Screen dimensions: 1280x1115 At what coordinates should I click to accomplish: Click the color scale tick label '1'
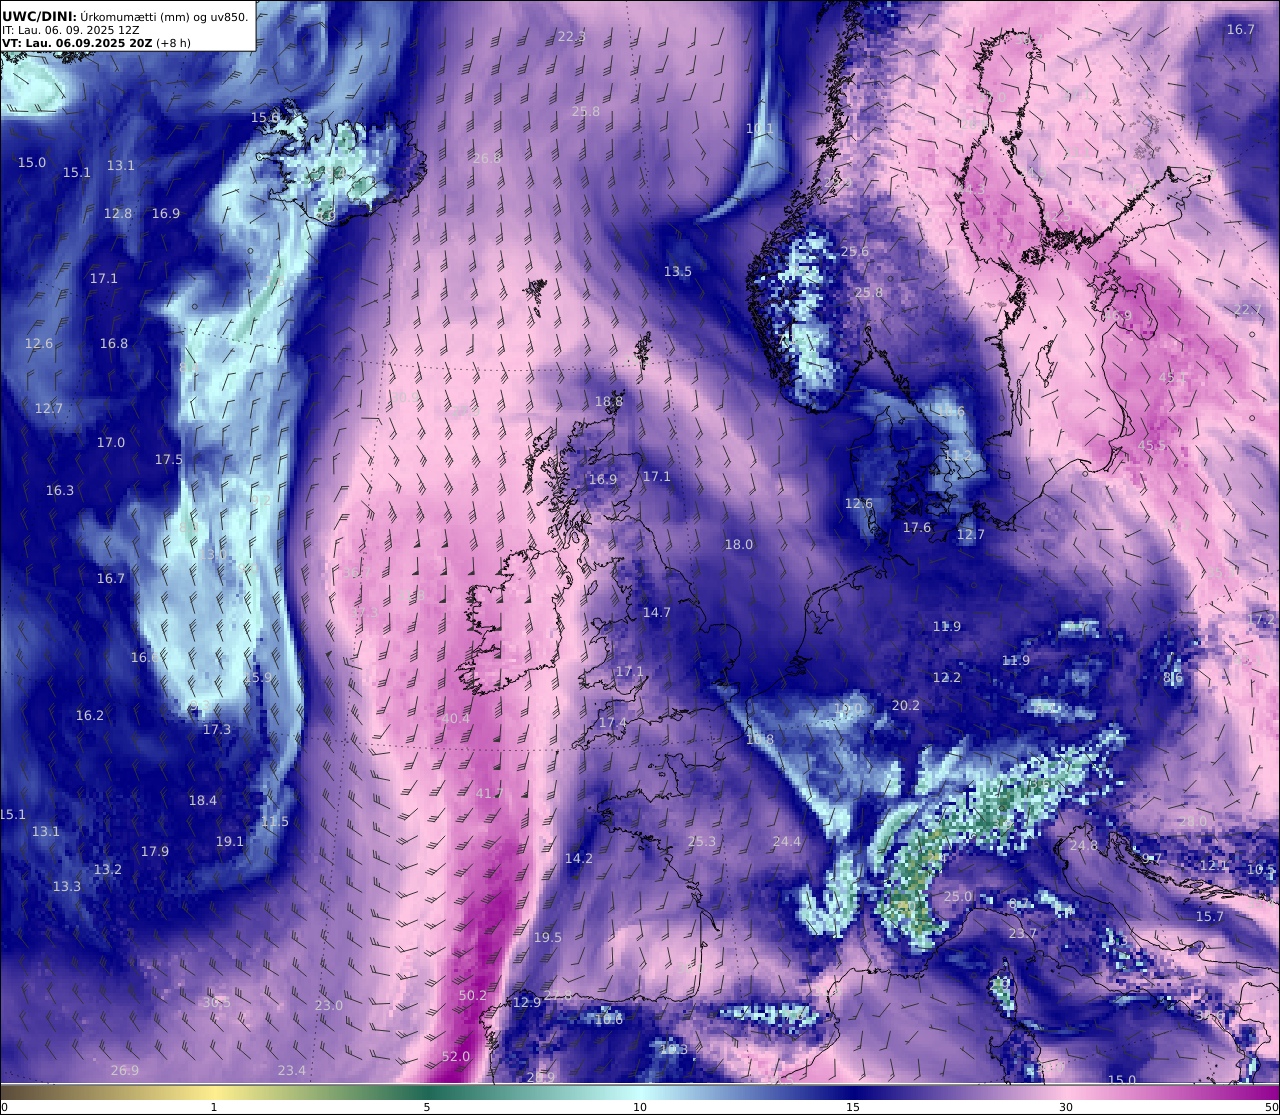[x=214, y=1107]
